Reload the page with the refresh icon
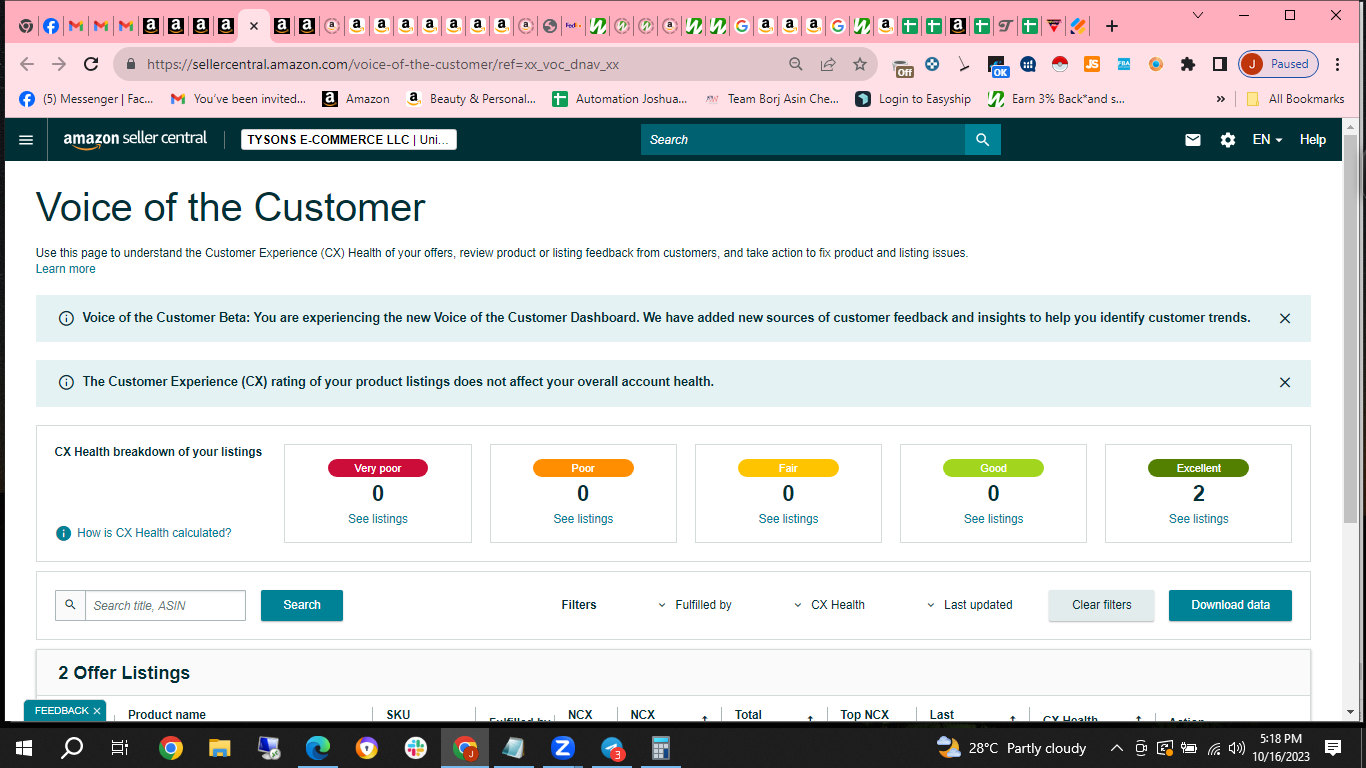Screen dimensions: 1366x768 [91, 64]
